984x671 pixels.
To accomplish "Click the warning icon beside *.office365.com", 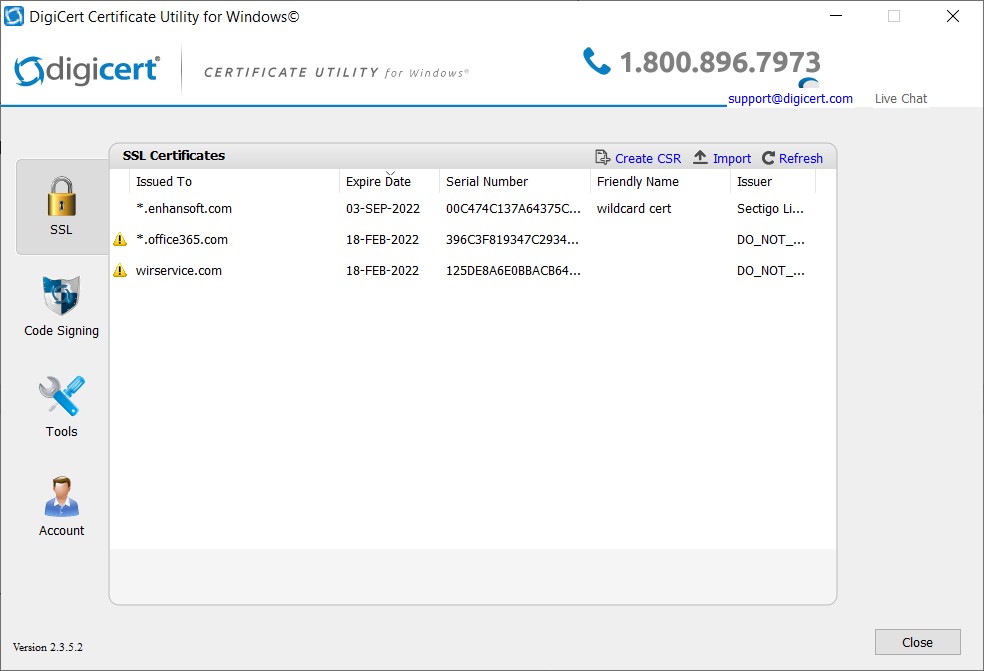I will (x=119, y=239).
